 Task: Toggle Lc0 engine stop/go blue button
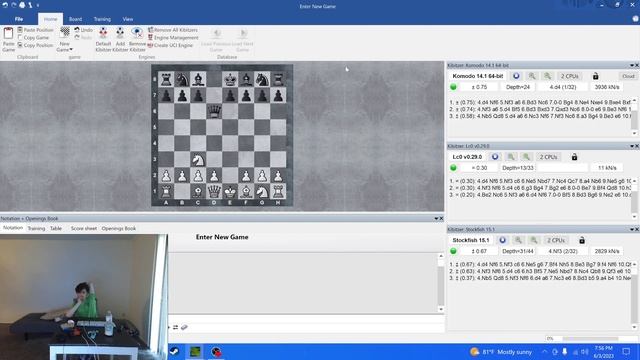pos(495,157)
